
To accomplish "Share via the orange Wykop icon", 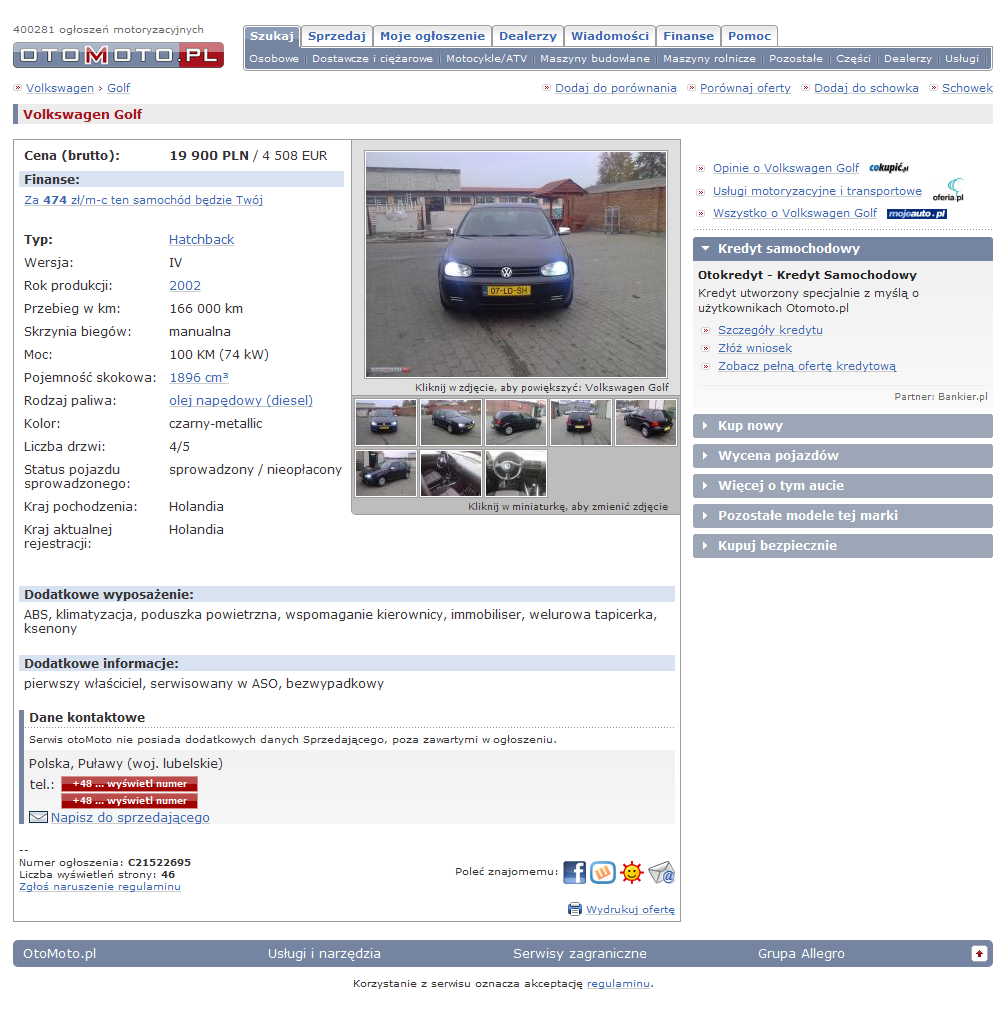I will (603, 873).
